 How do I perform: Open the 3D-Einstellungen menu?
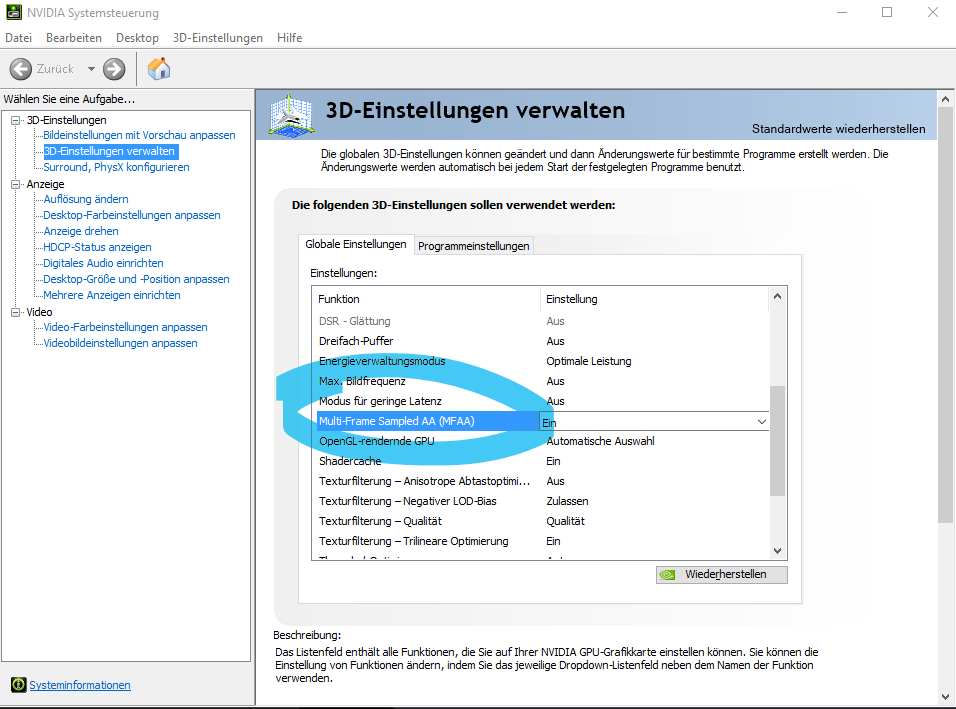(218, 38)
